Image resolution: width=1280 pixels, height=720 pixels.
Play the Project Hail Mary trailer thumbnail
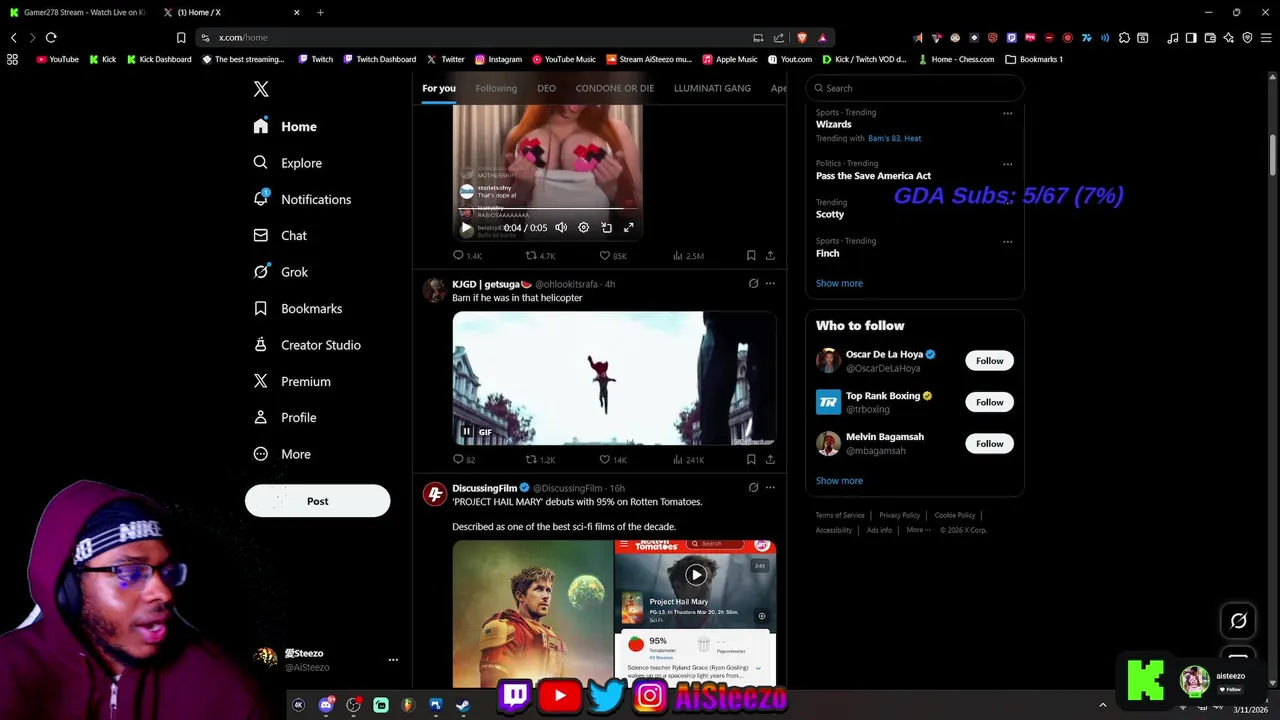click(696, 575)
